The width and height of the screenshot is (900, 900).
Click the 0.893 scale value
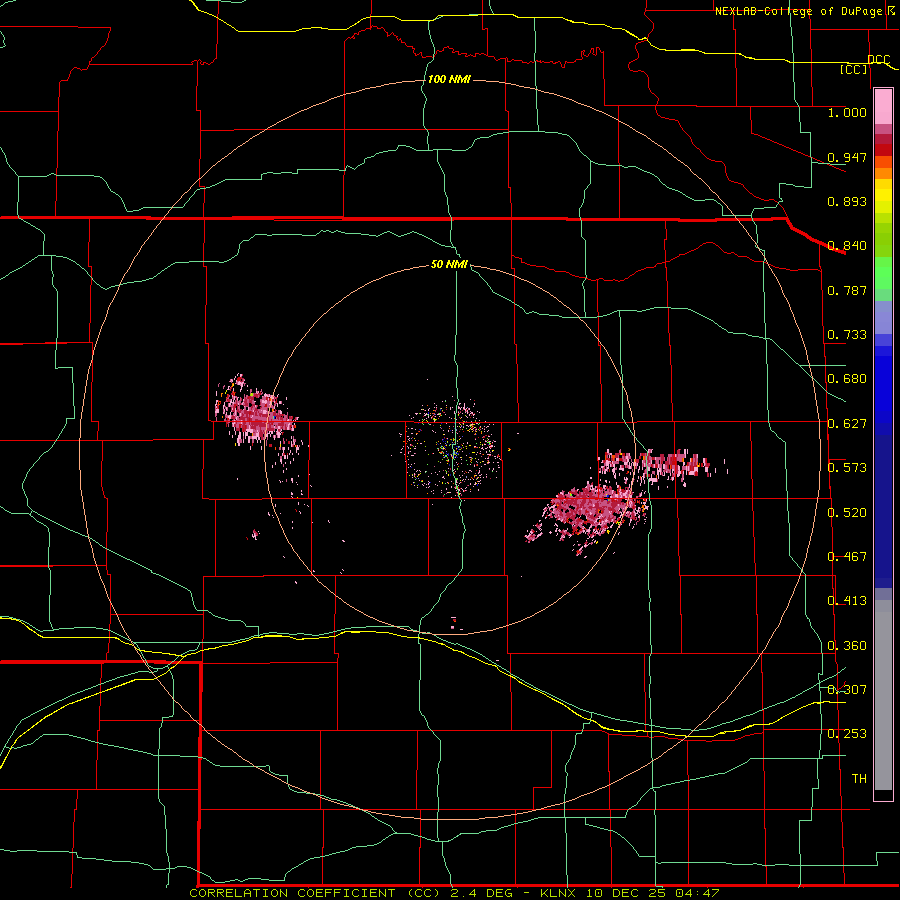(x=847, y=201)
